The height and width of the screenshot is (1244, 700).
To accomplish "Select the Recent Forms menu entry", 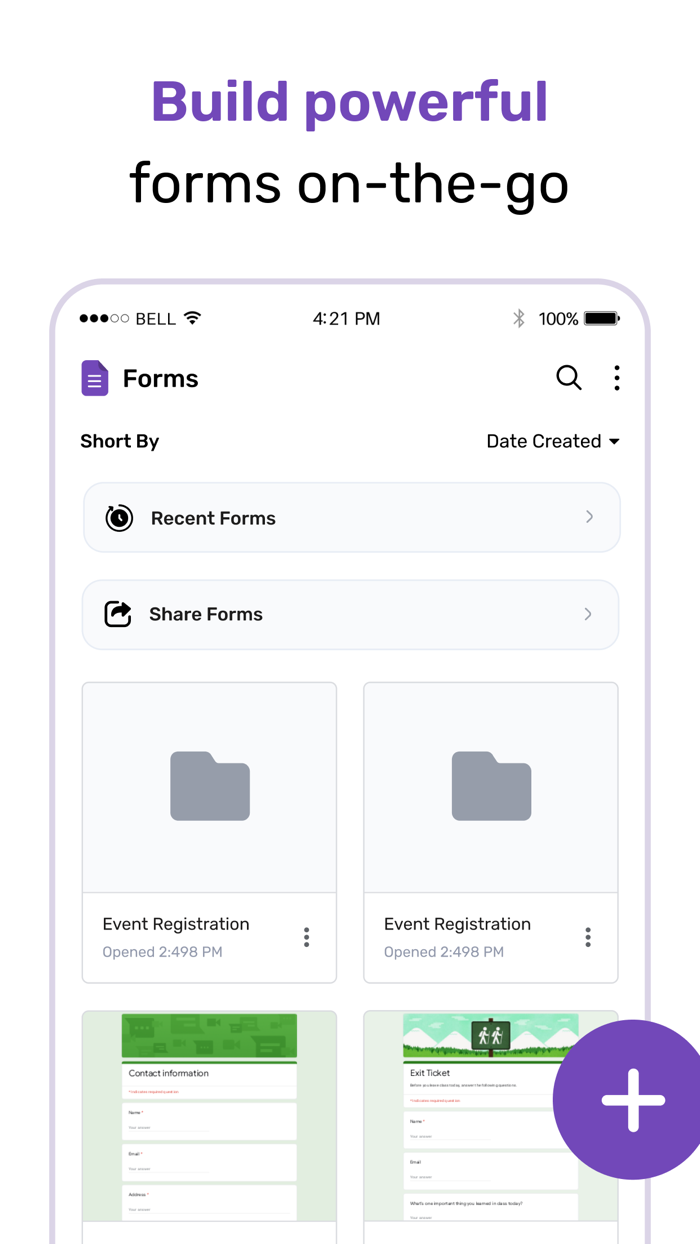I will (213, 517).
